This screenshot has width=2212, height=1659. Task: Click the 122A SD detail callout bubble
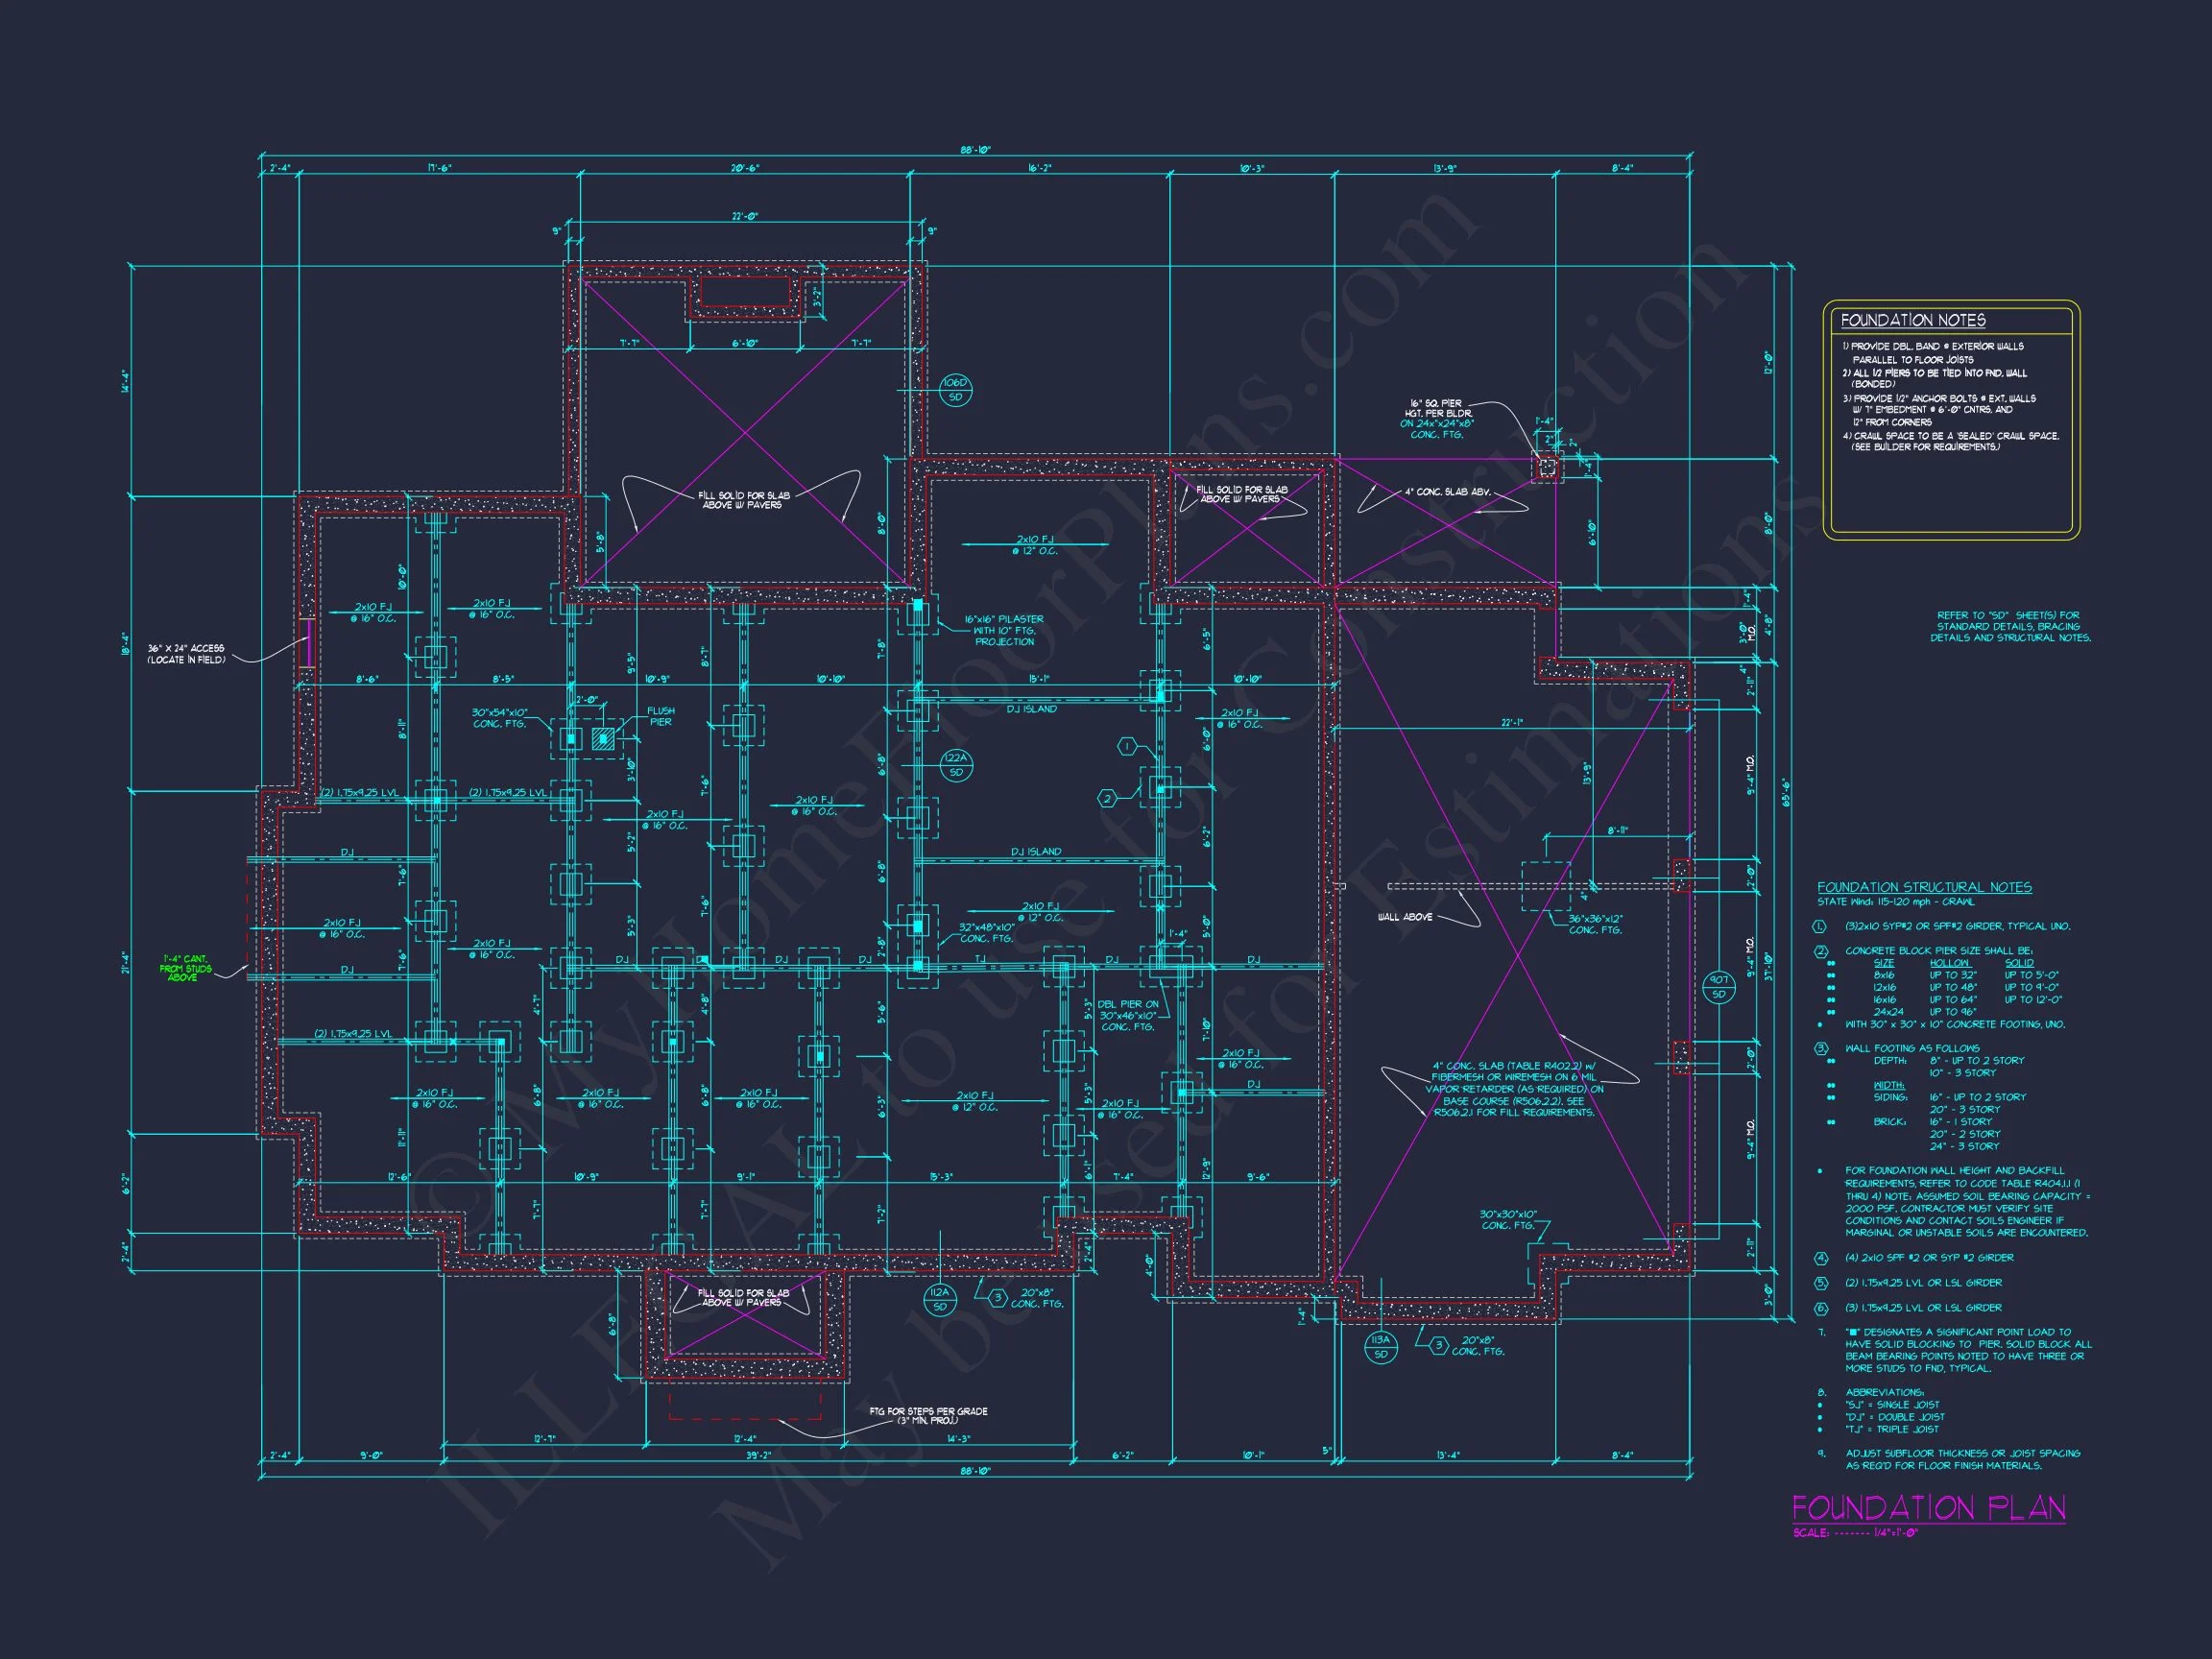pos(956,766)
